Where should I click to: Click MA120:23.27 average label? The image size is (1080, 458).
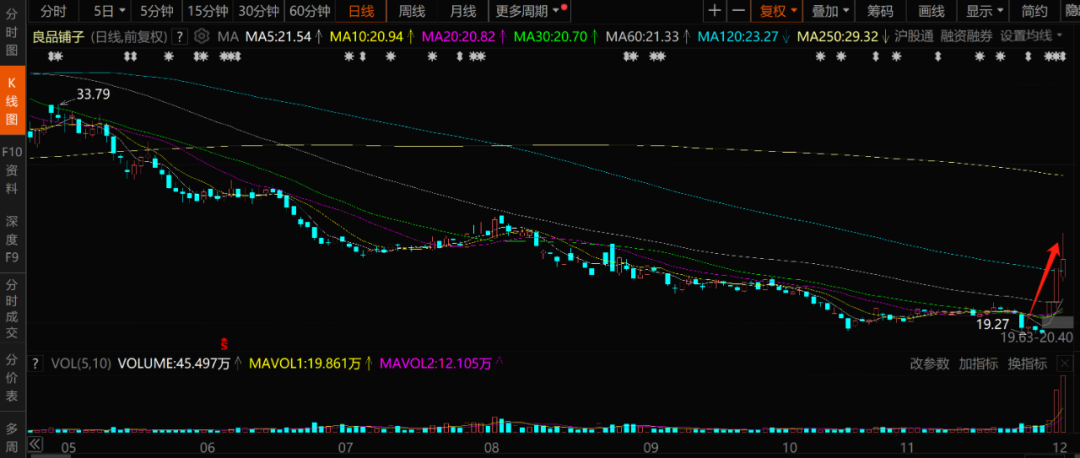(x=736, y=37)
